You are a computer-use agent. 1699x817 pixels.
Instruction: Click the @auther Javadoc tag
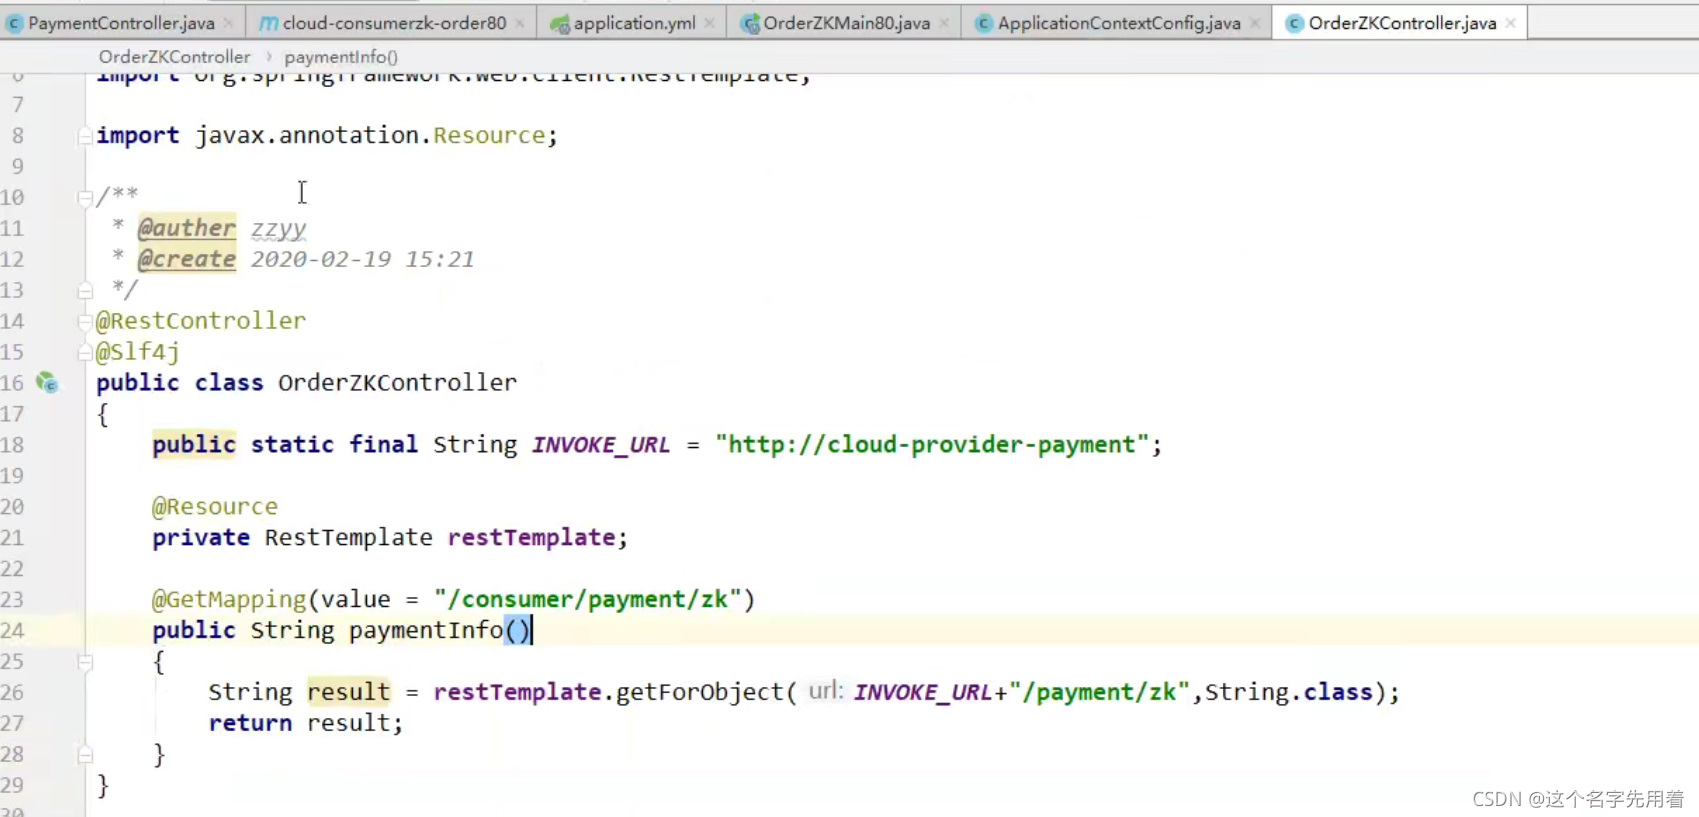point(187,228)
